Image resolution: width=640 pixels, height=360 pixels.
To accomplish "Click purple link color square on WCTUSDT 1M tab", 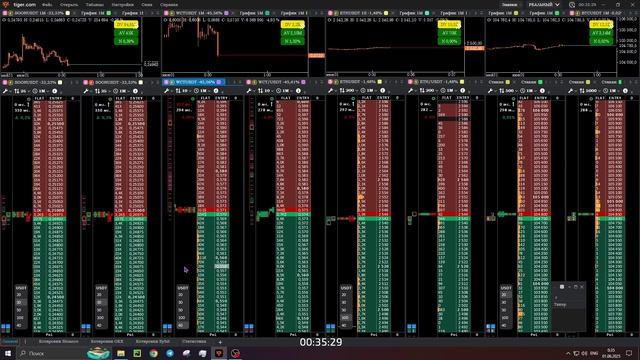I will click(226, 13).
